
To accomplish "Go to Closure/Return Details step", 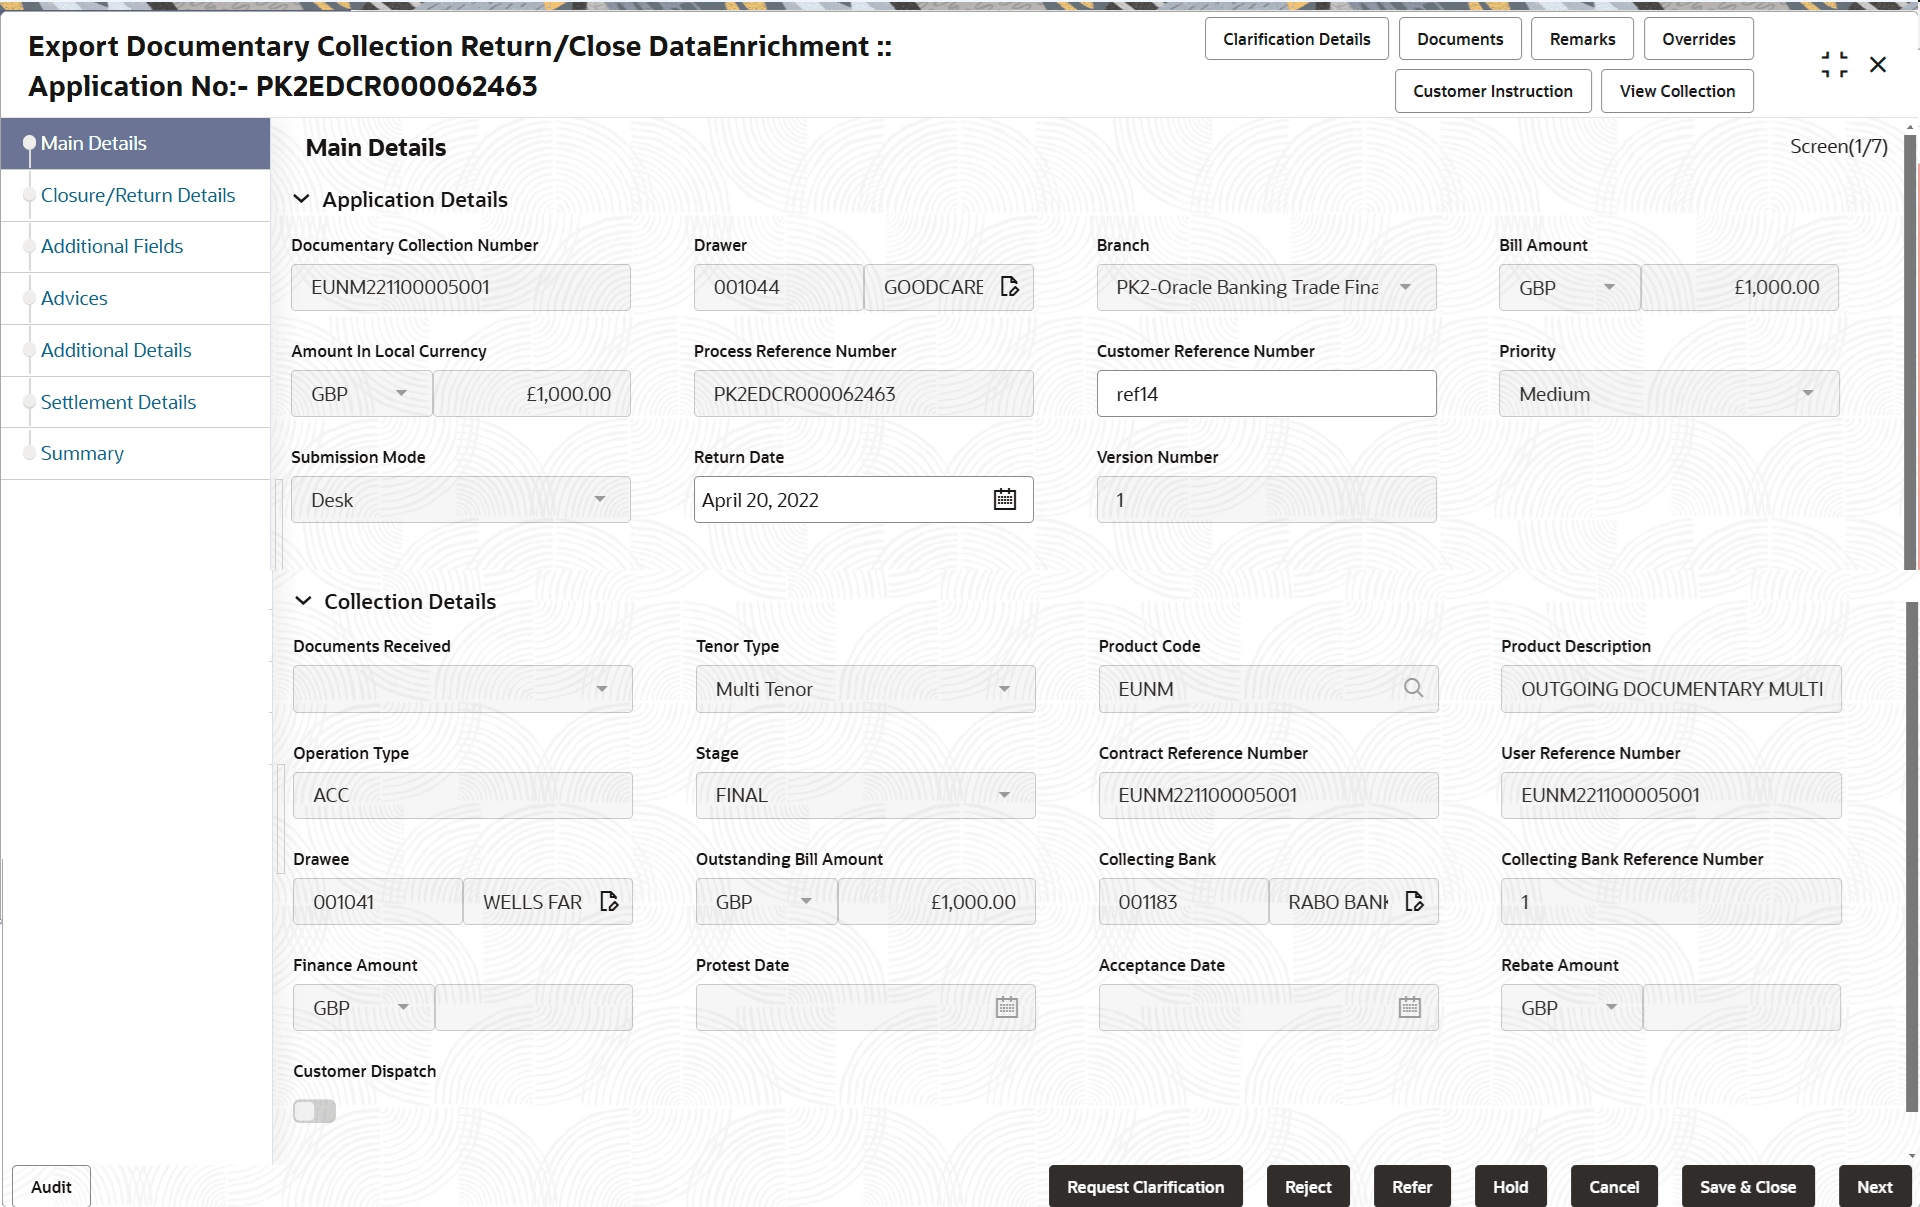I will tap(138, 195).
